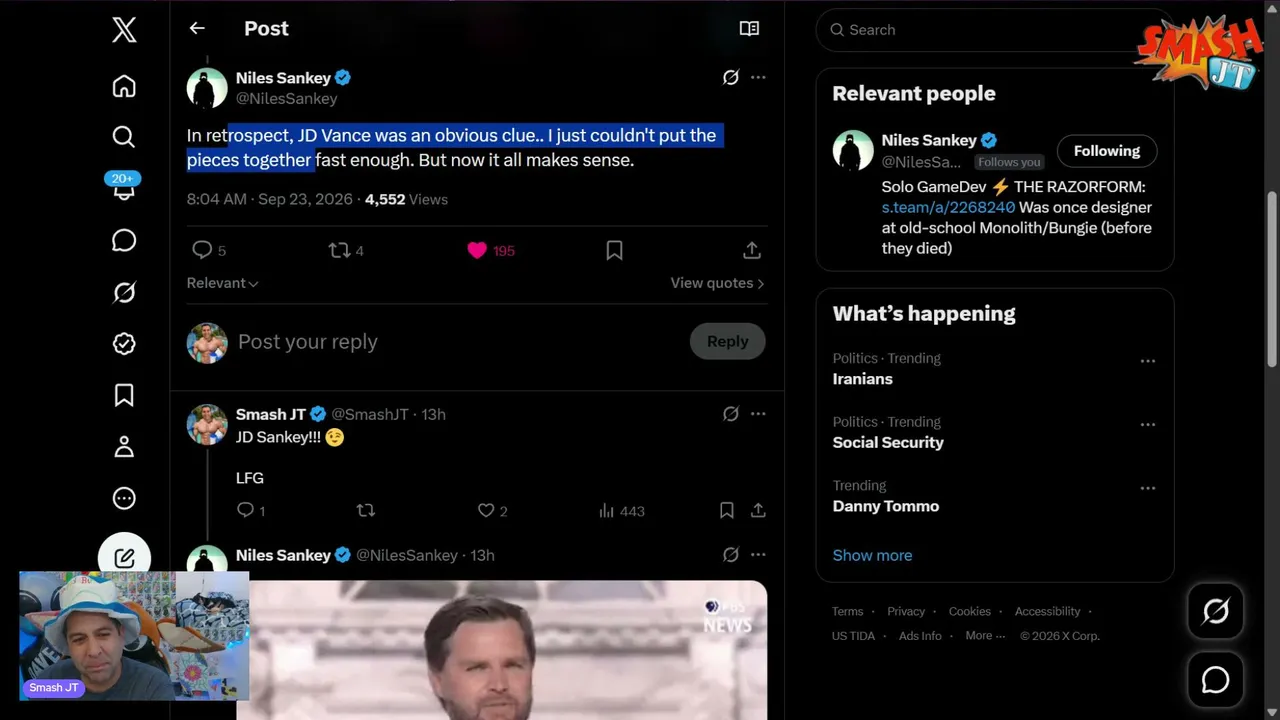Open reader view icon in Post header

[749, 28]
